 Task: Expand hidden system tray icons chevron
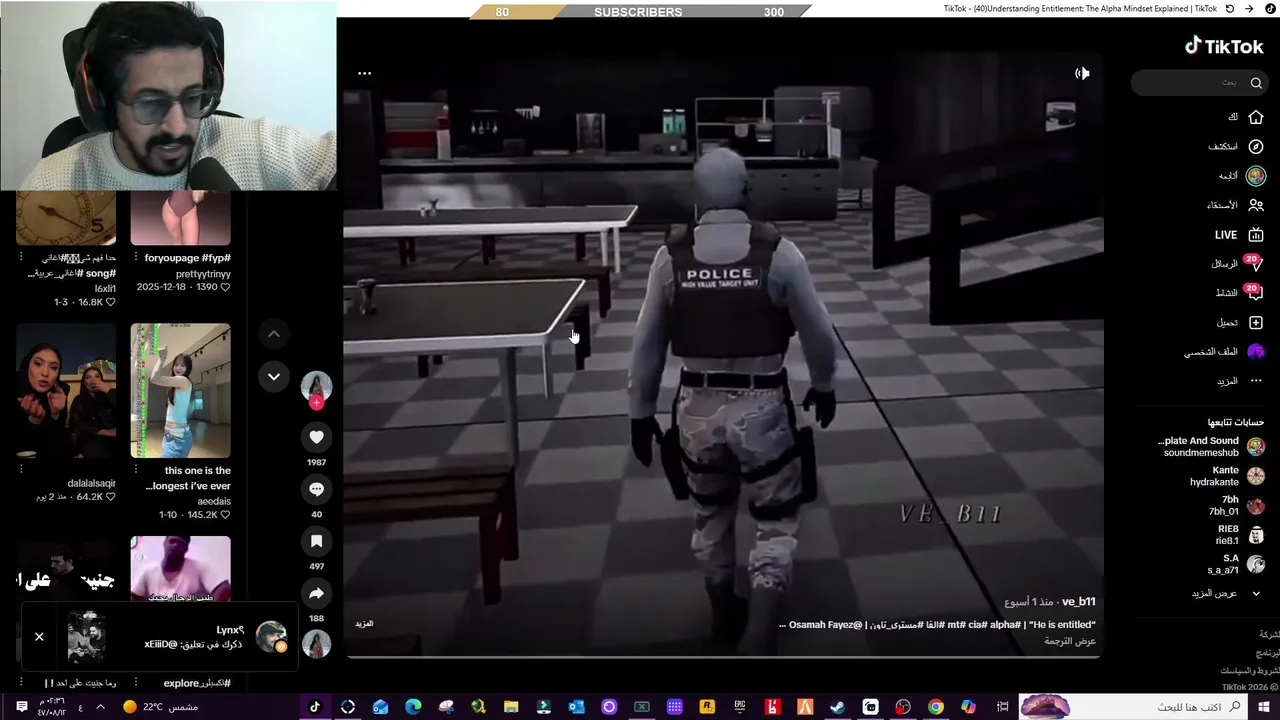[x=100, y=707]
